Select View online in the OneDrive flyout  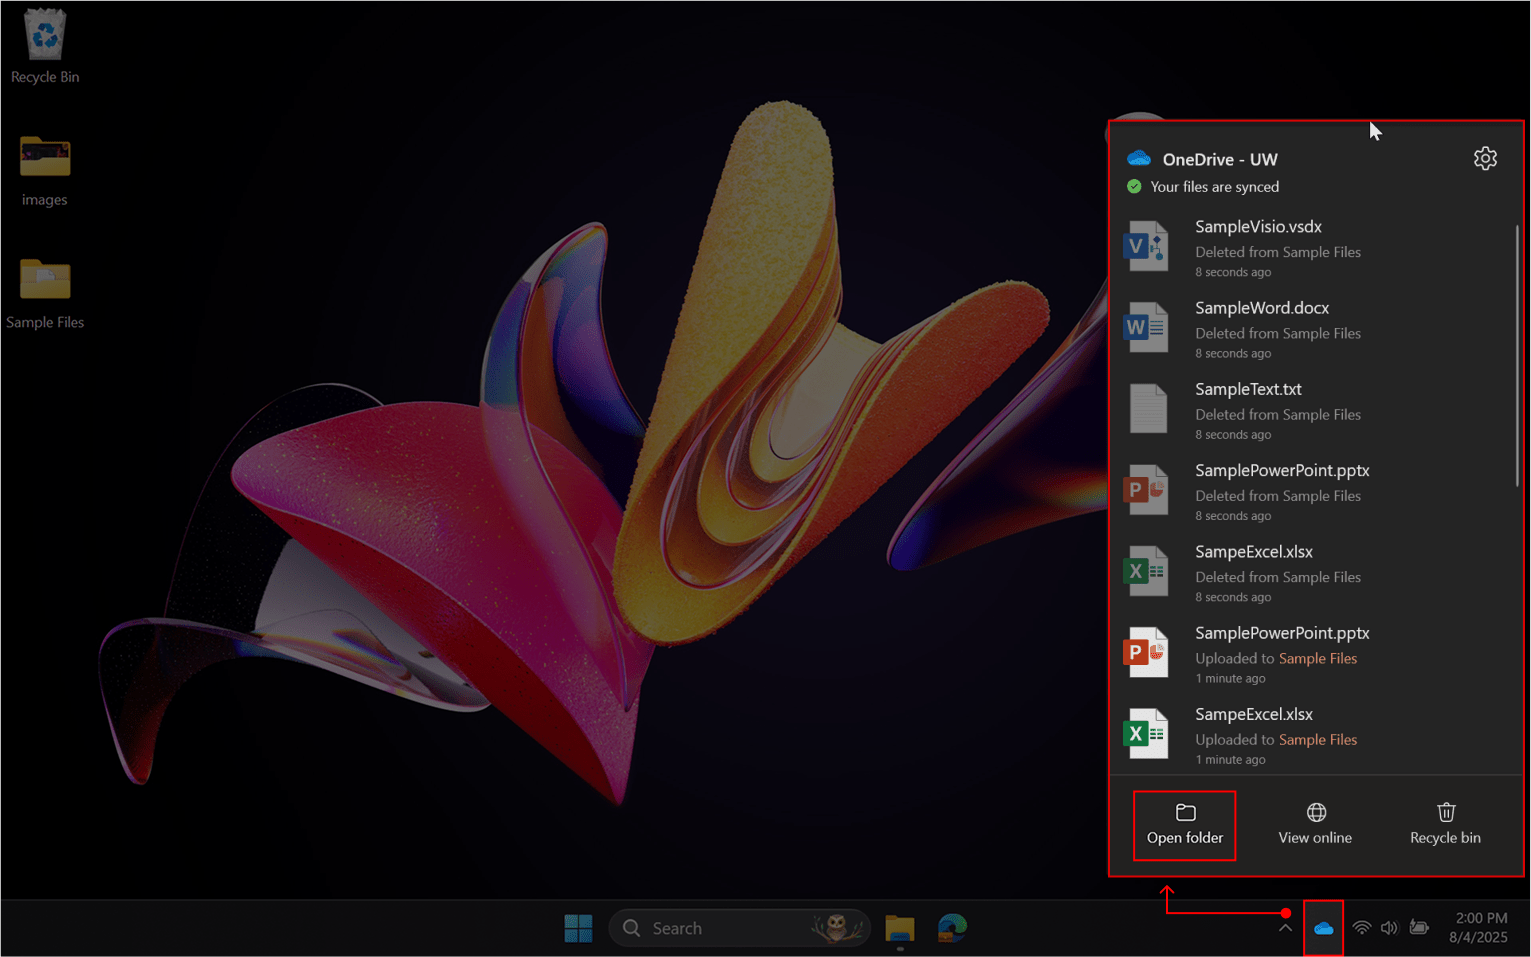(x=1315, y=822)
